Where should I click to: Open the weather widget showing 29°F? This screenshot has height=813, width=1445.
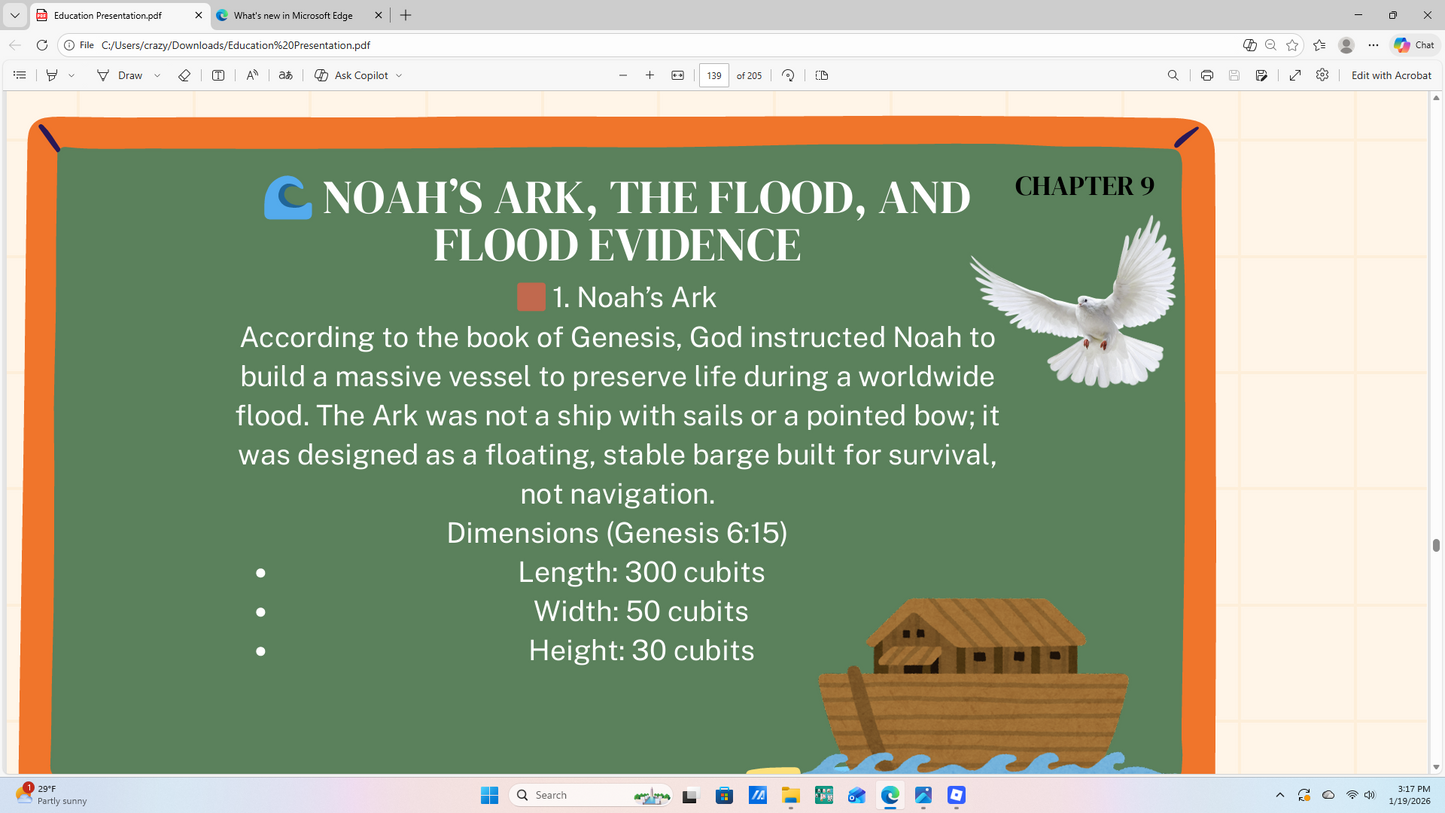coord(52,795)
